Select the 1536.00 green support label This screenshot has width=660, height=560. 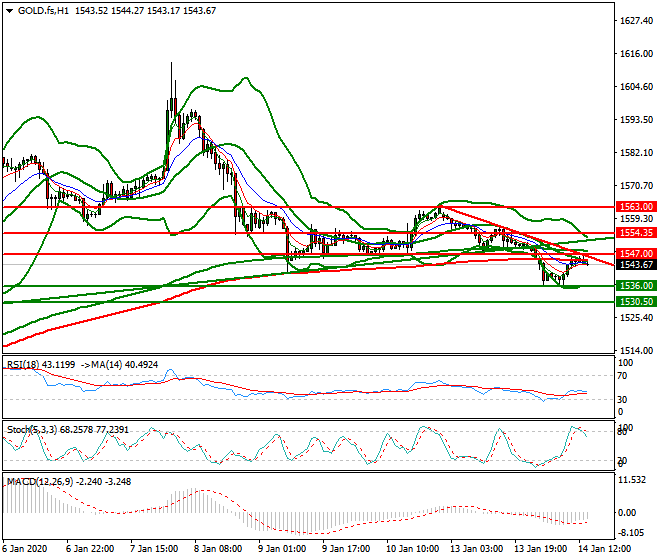[x=636, y=286]
